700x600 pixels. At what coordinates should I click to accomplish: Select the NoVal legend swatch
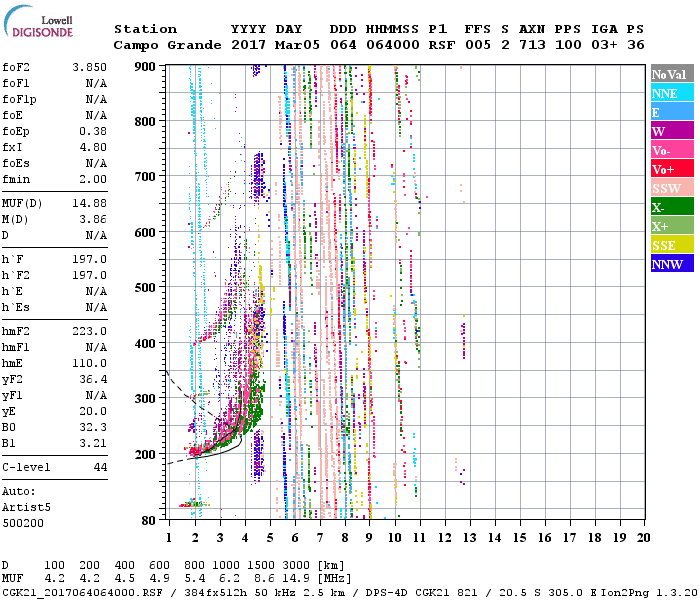(x=672, y=74)
